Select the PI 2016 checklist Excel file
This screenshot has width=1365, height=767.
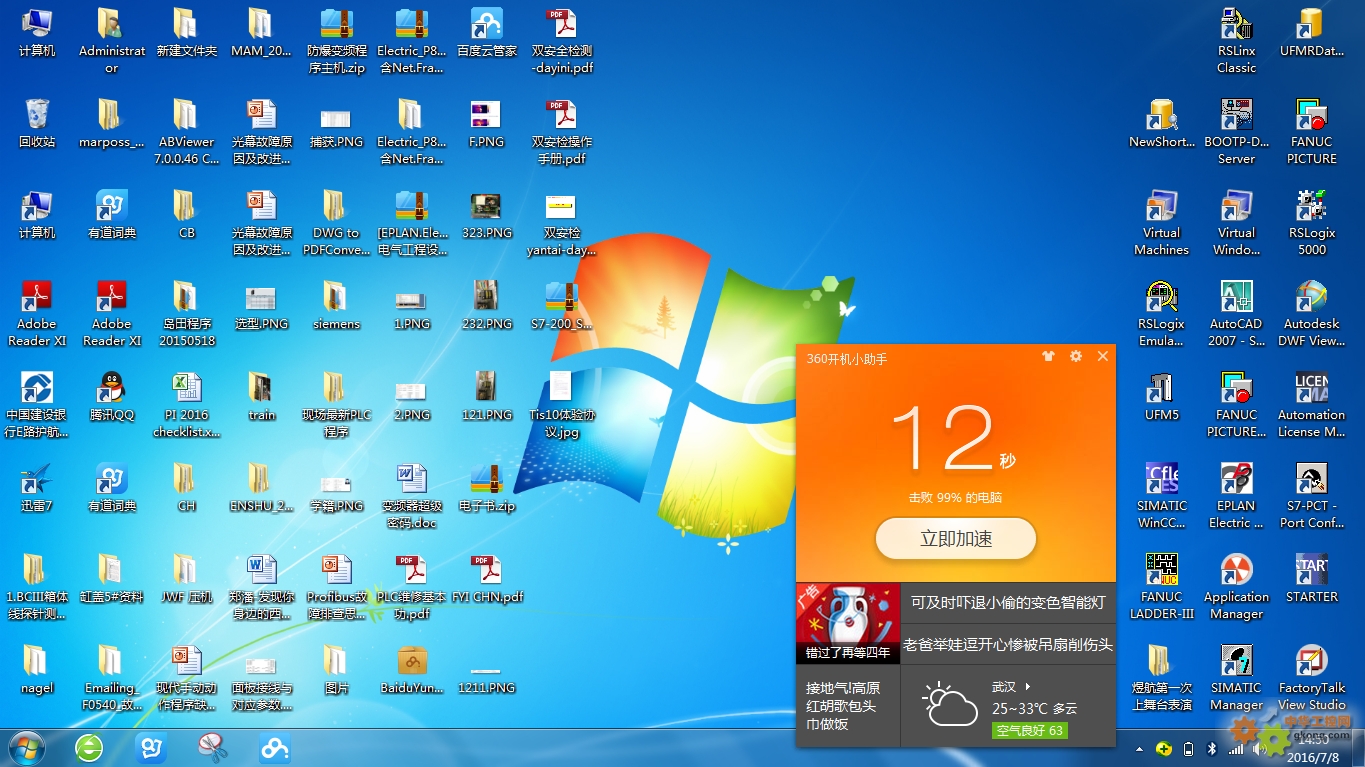187,405
